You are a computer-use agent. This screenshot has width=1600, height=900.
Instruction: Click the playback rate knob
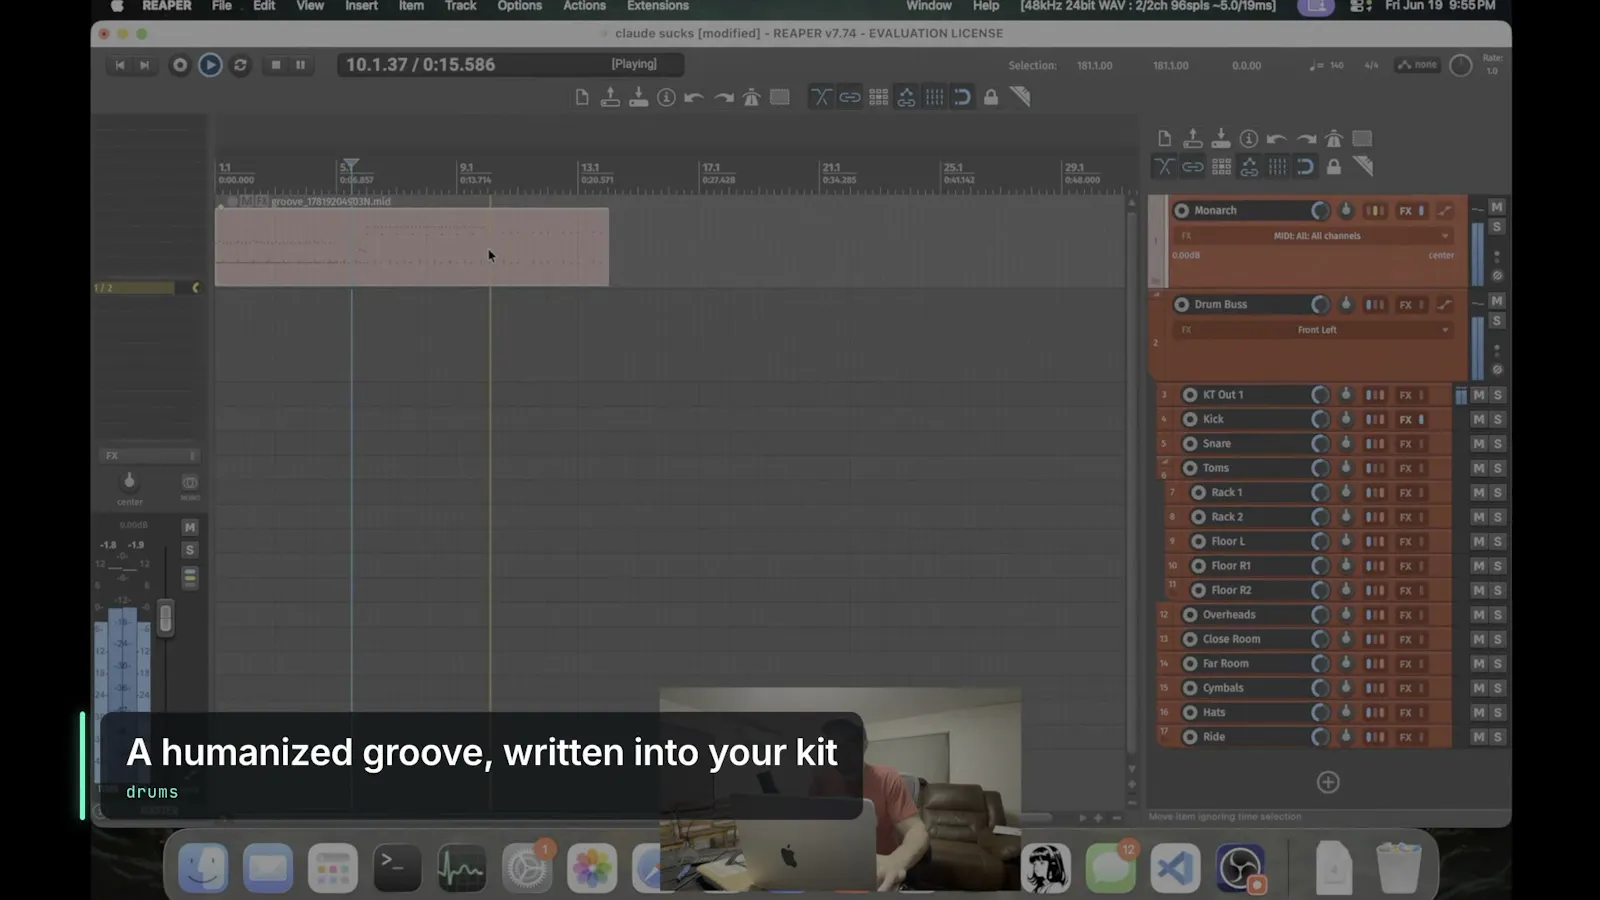pyautogui.click(x=1461, y=66)
